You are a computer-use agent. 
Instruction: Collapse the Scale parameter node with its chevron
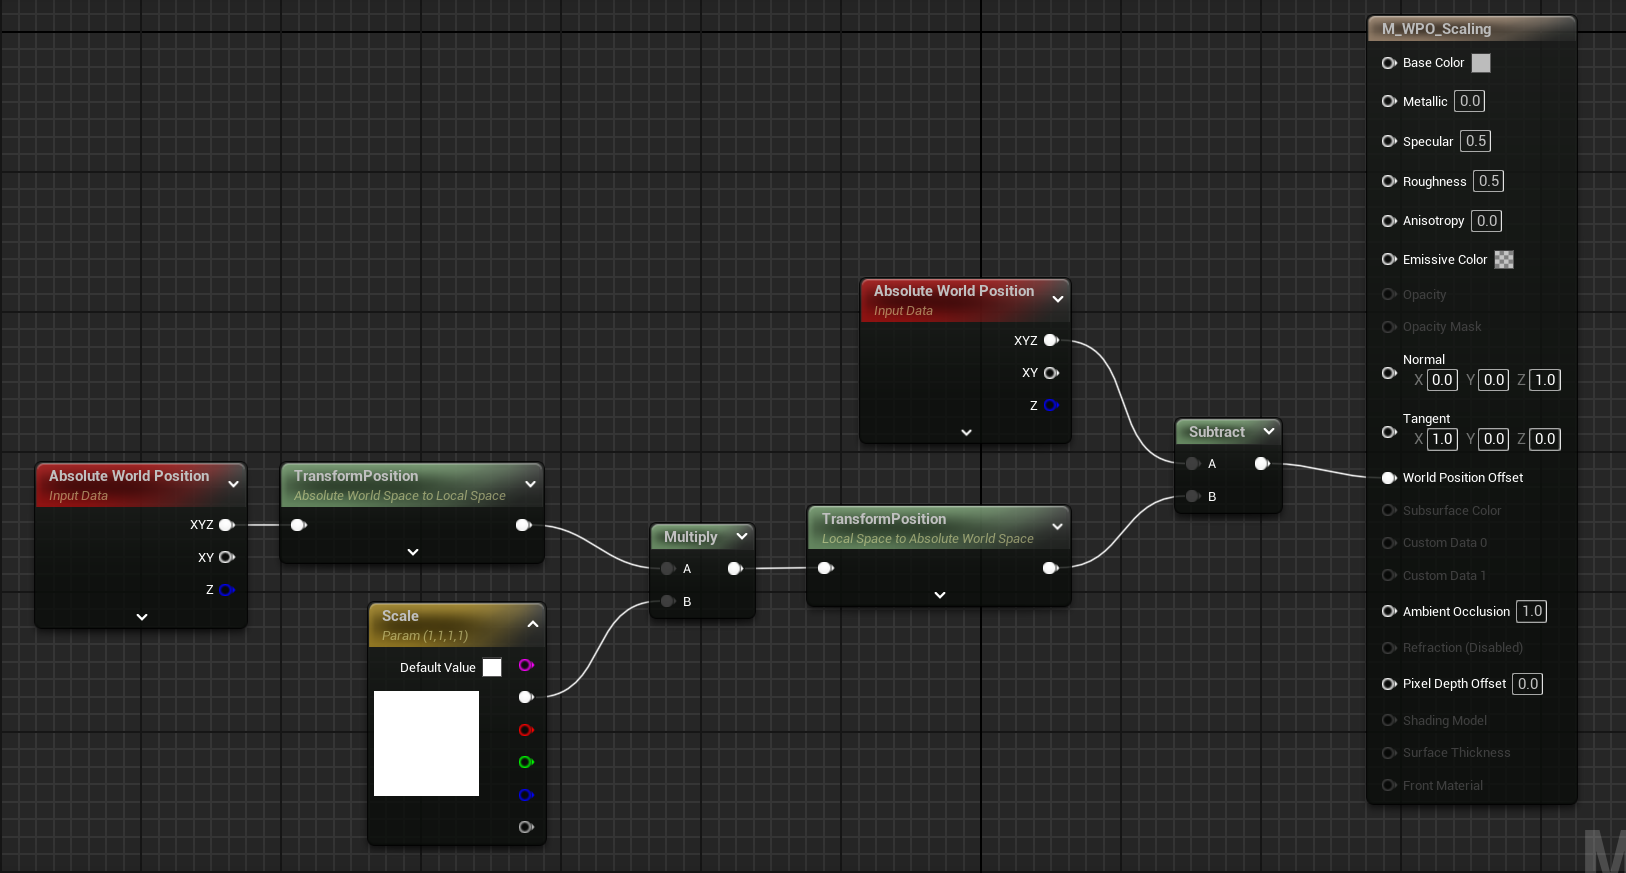pyautogui.click(x=533, y=625)
